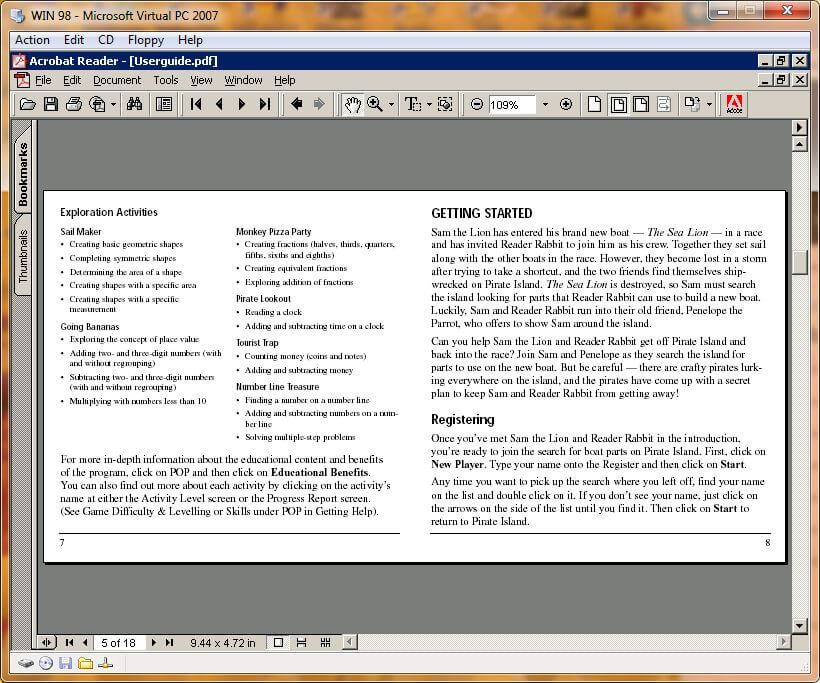Image resolution: width=820 pixels, height=683 pixels.
Task: Click the round minus zoom out button
Action: (476, 104)
